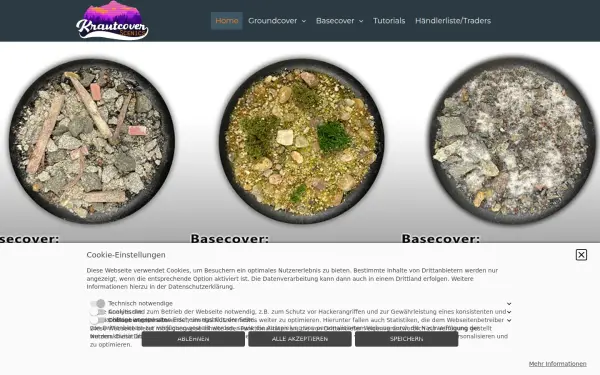Toggle the Technisch notwendige cookie switch

[98, 303]
